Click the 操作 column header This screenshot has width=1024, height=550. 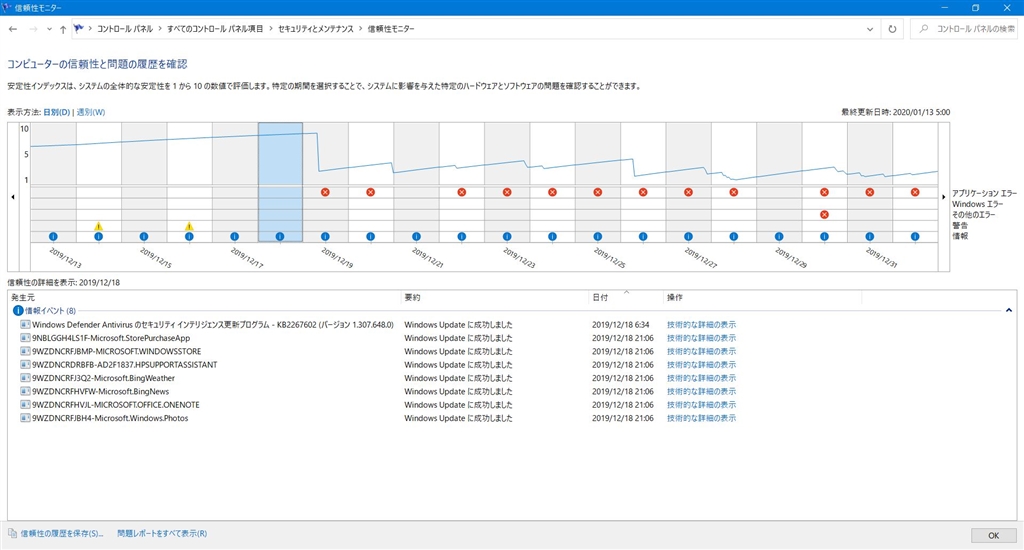point(762,297)
